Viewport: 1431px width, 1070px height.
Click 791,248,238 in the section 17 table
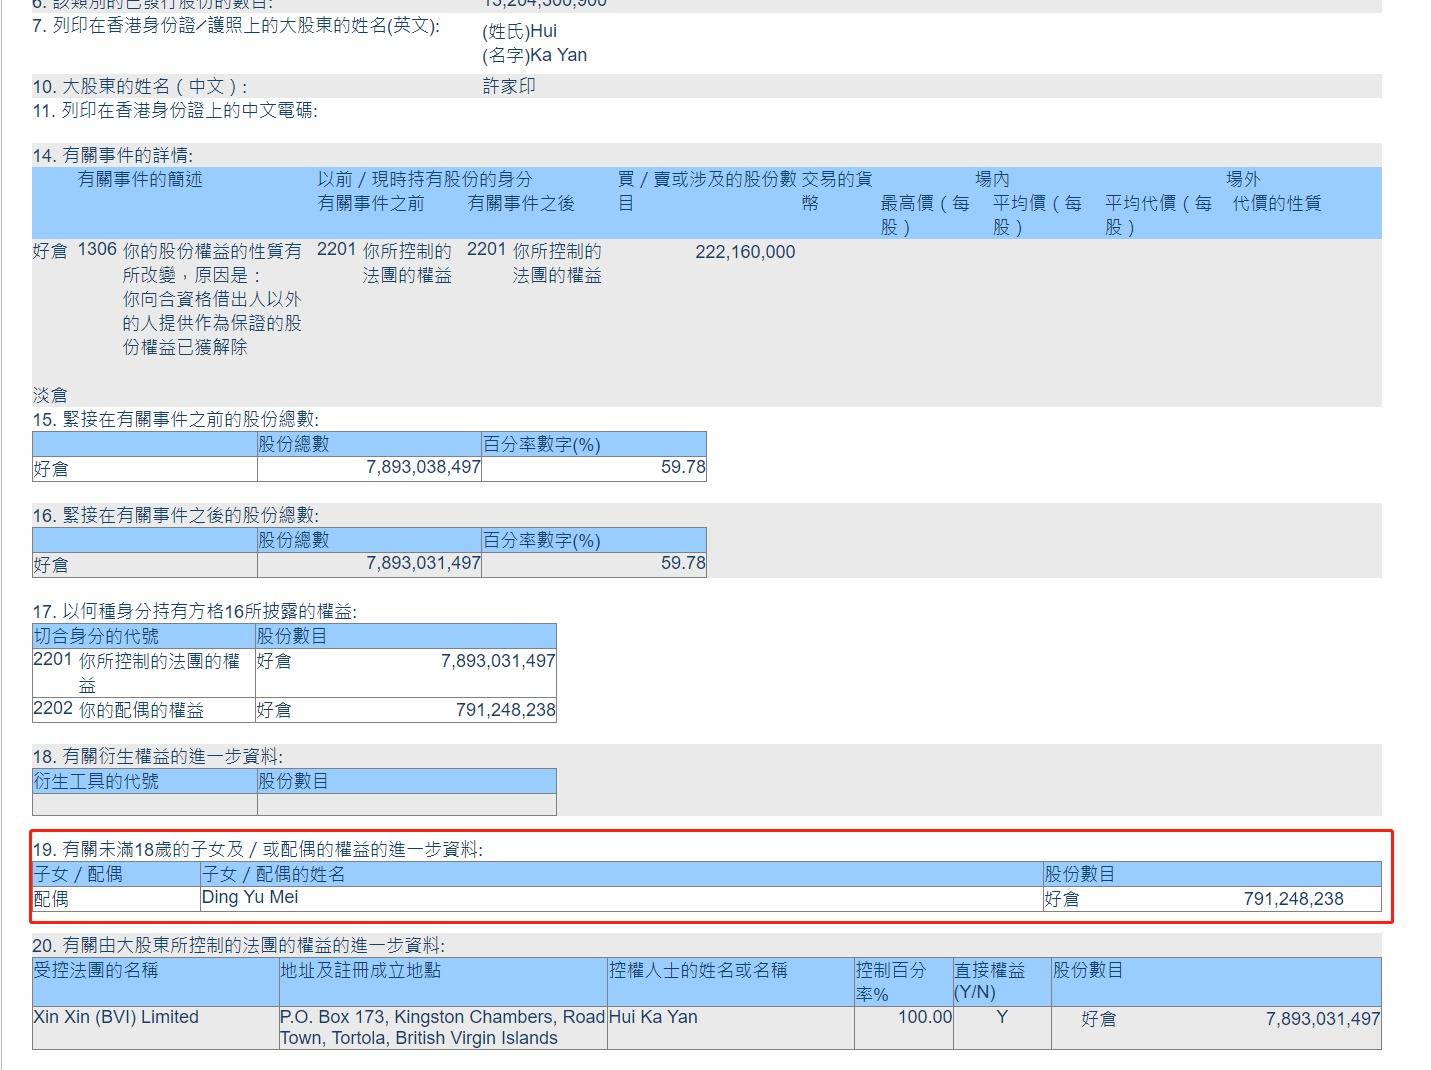[505, 710]
